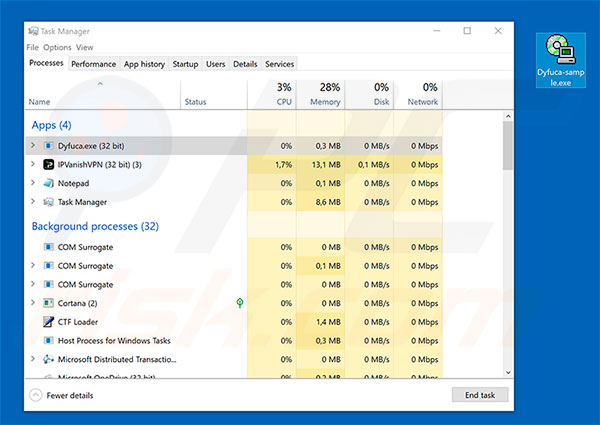600x425 pixels.
Task: Collapse view via Fewer details arrow icon
Action: pyautogui.click(x=36, y=395)
